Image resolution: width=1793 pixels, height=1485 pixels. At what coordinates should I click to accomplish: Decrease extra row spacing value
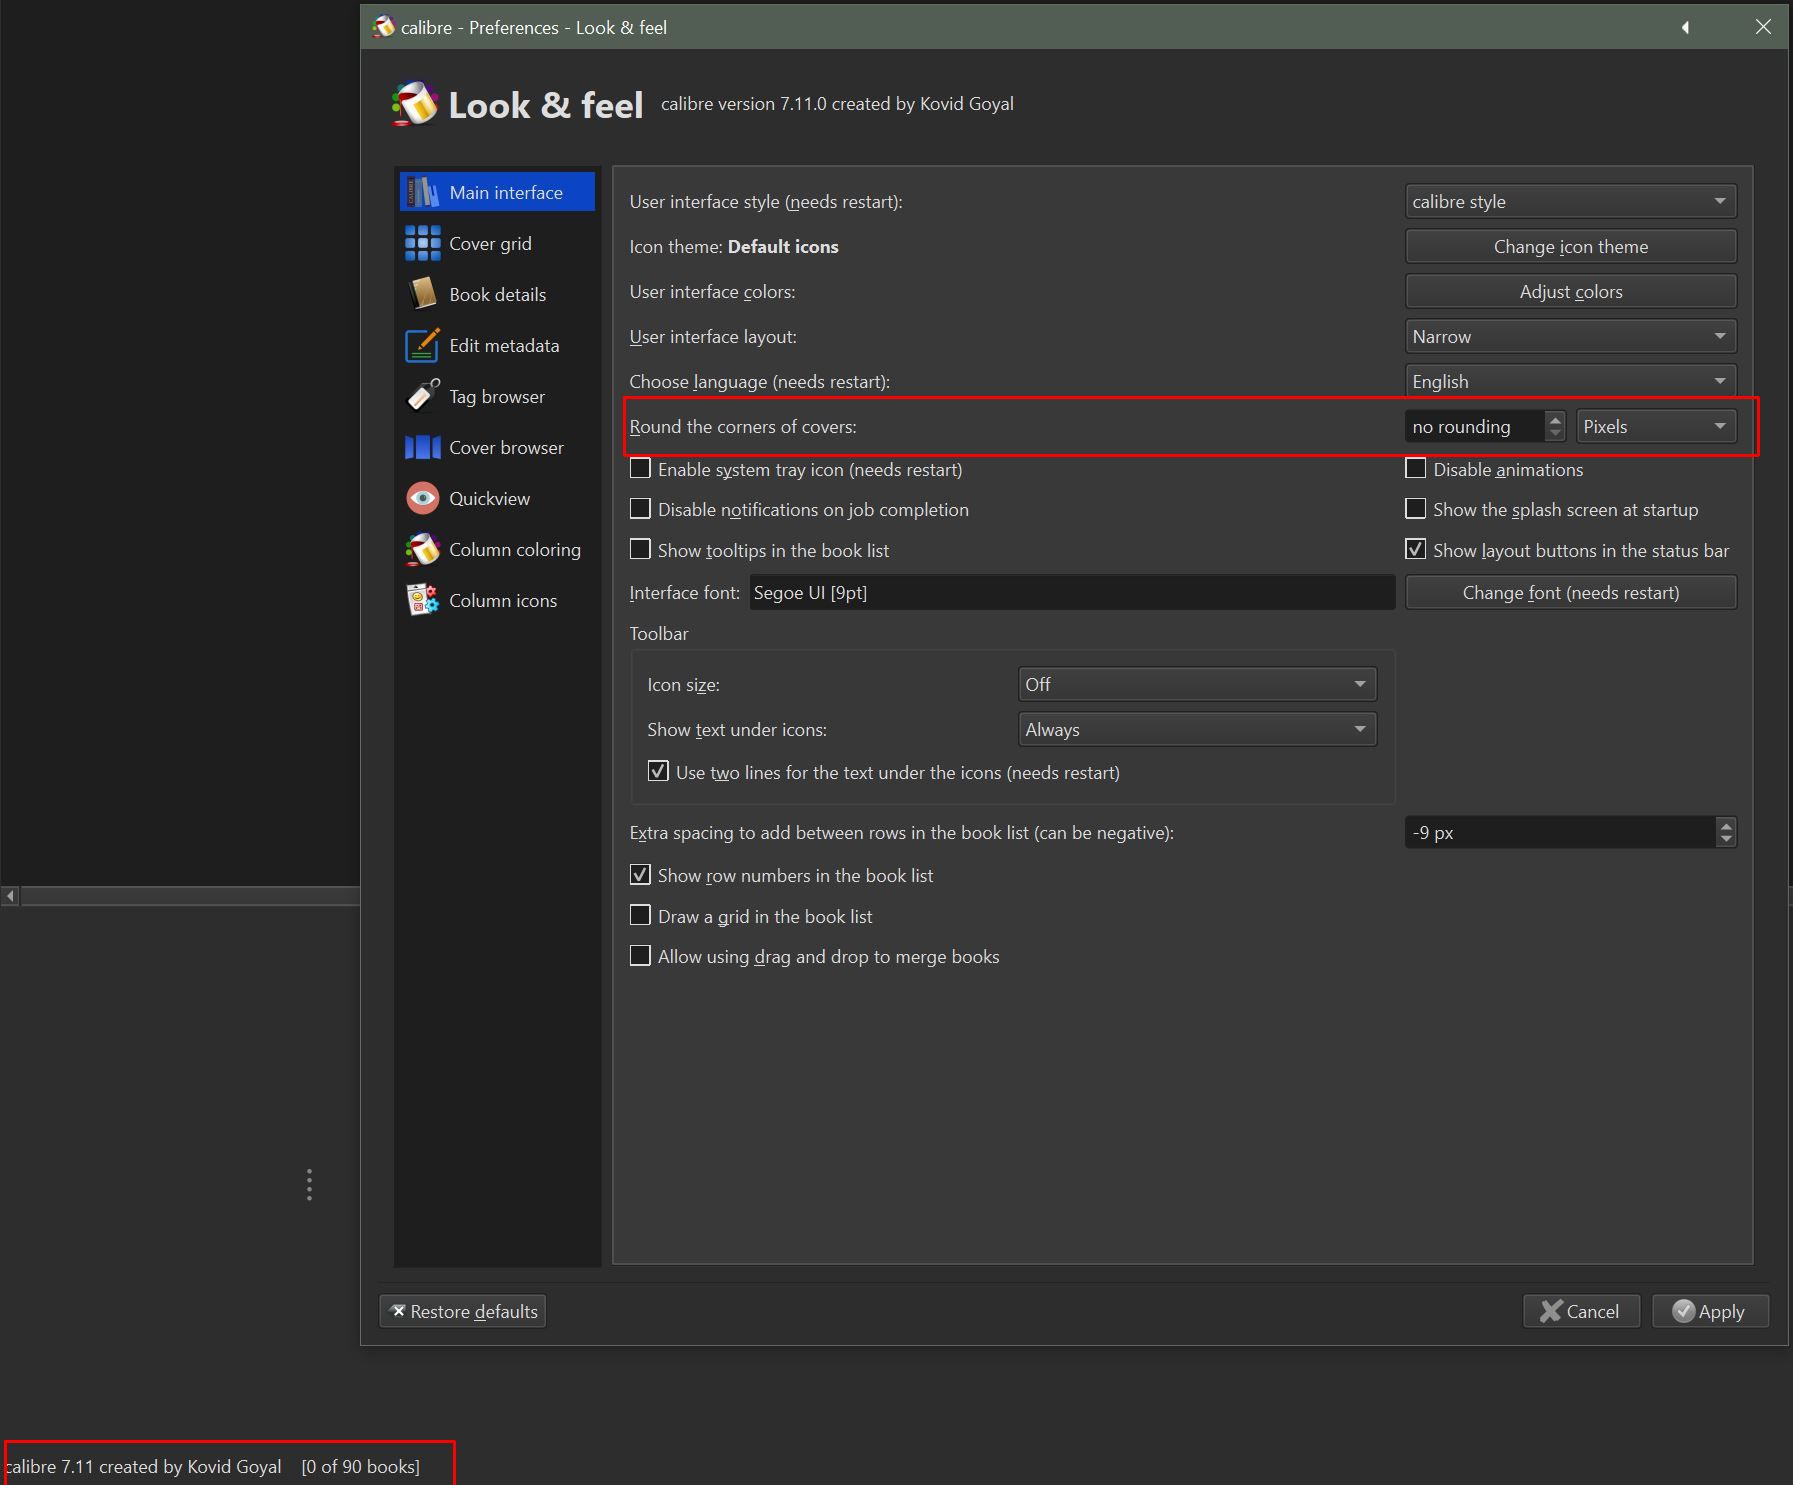click(x=1726, y=839)
